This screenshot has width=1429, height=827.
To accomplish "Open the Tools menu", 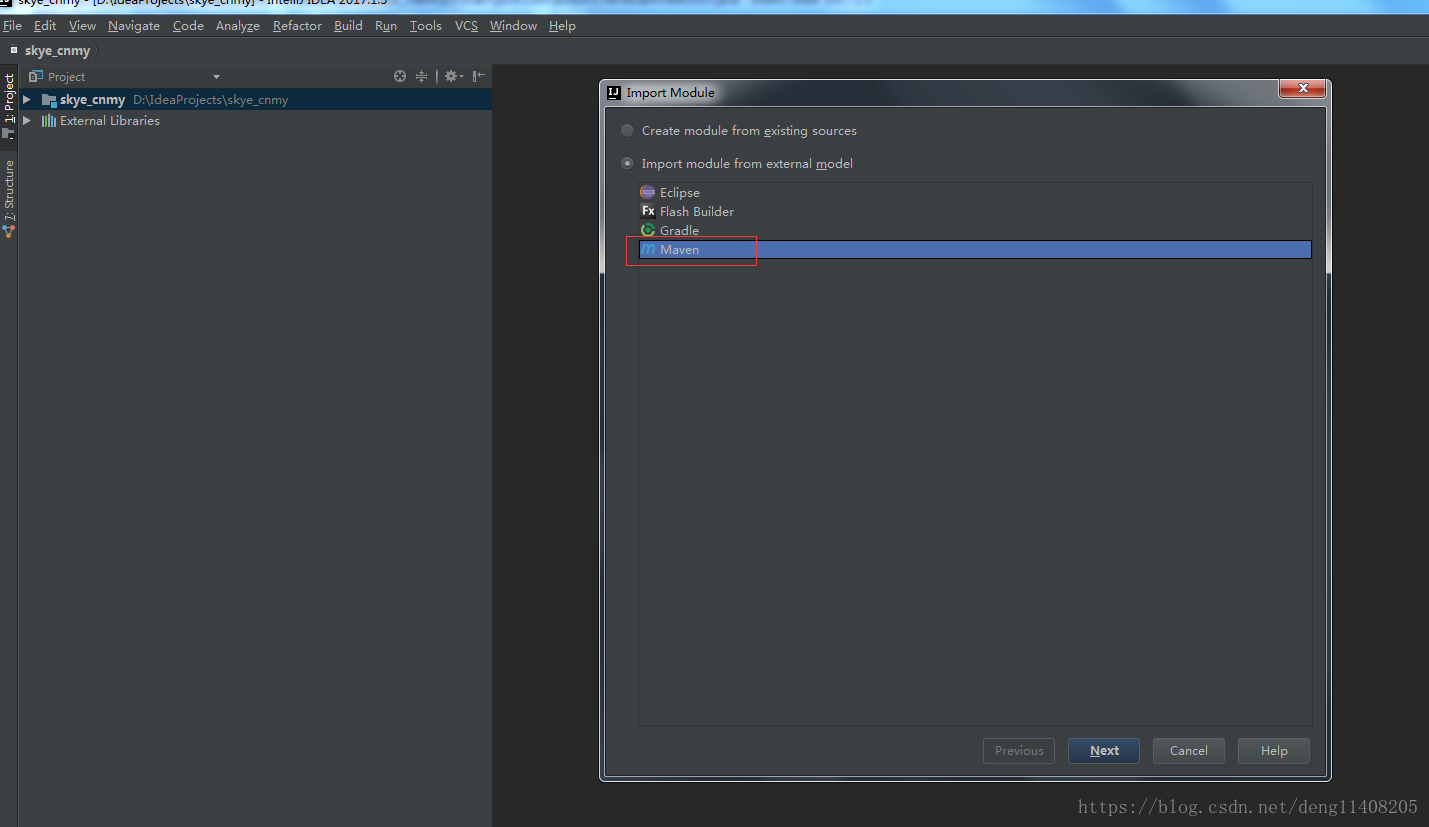I will 425,26.
